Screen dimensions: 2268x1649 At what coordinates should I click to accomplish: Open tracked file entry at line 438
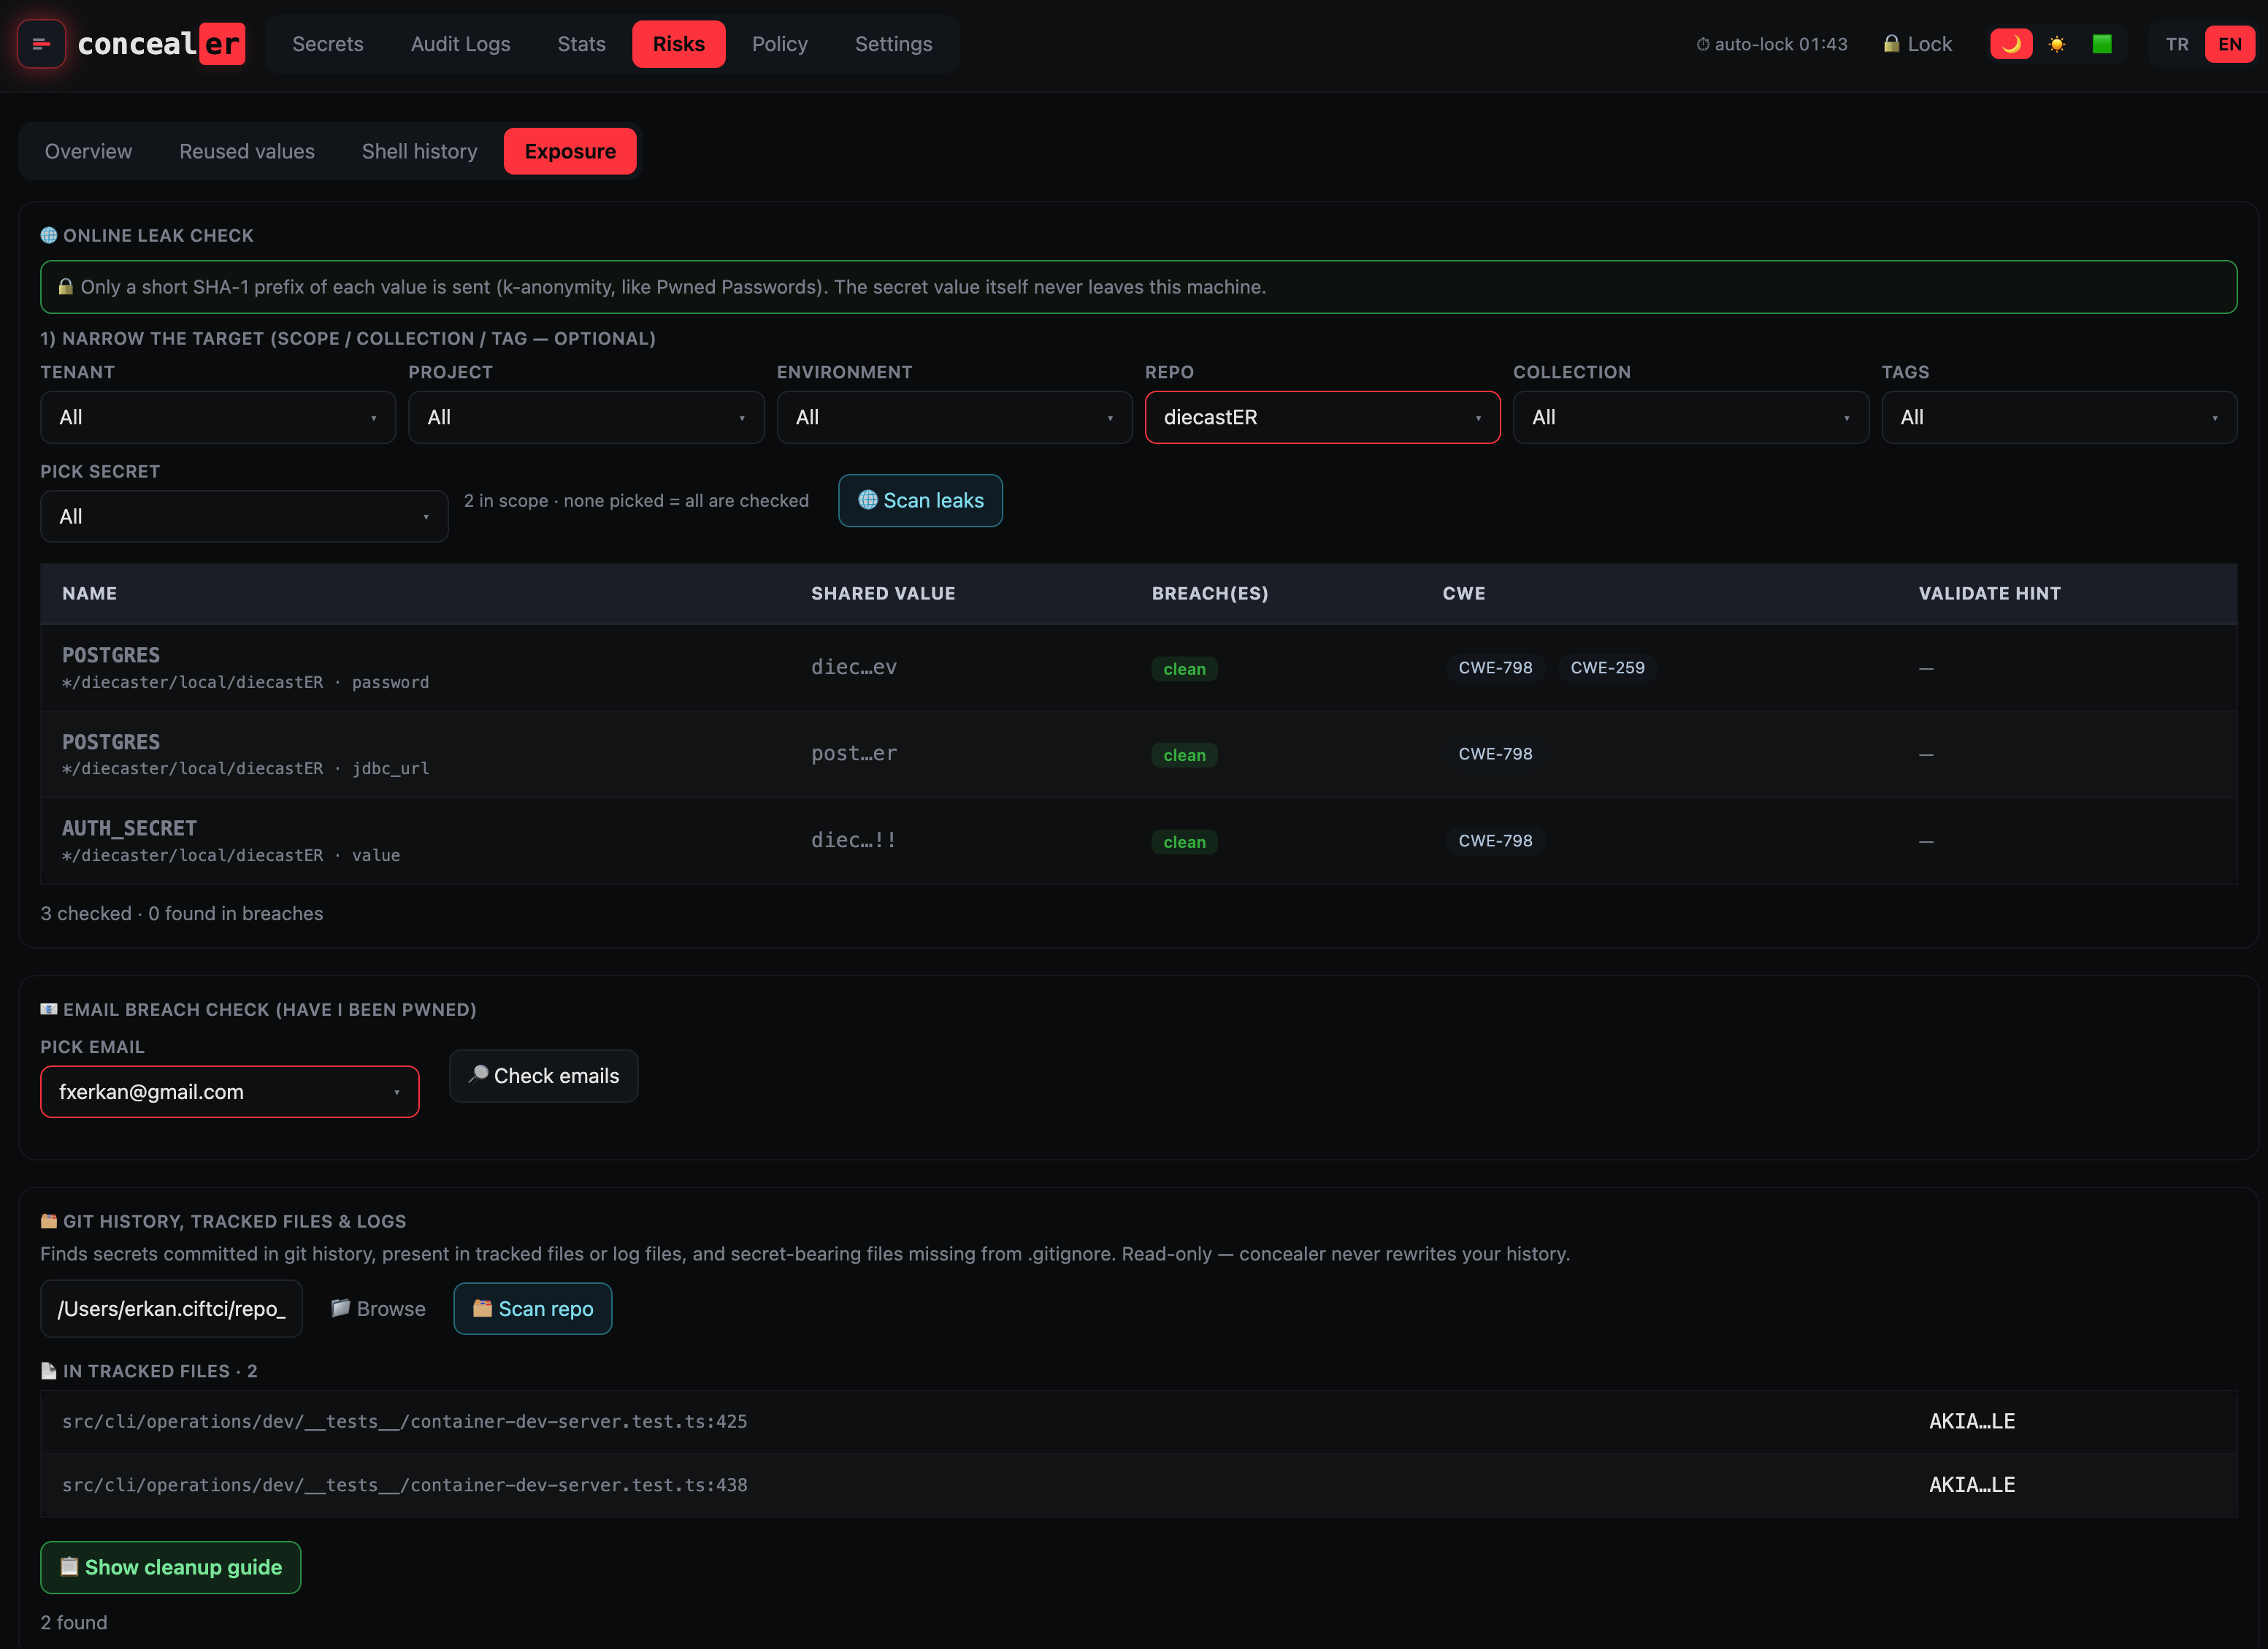point(404,1484)
